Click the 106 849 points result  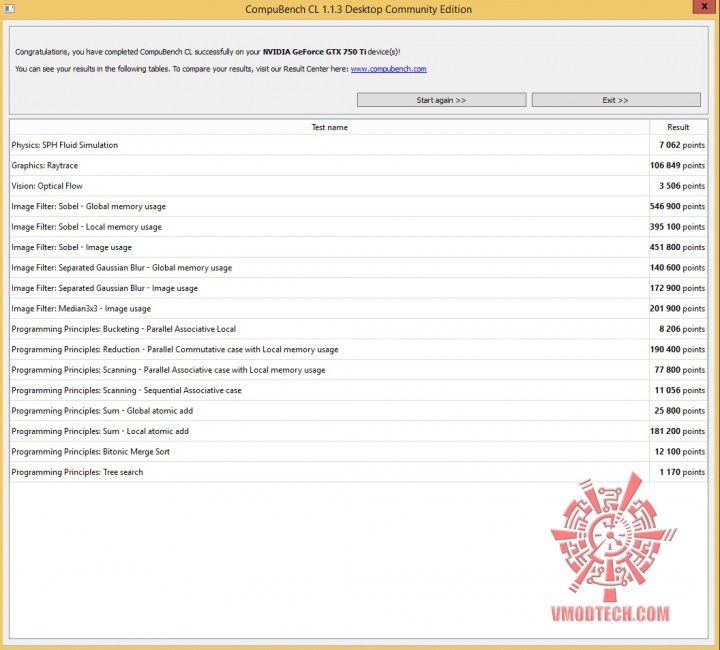tap(677, 165)
